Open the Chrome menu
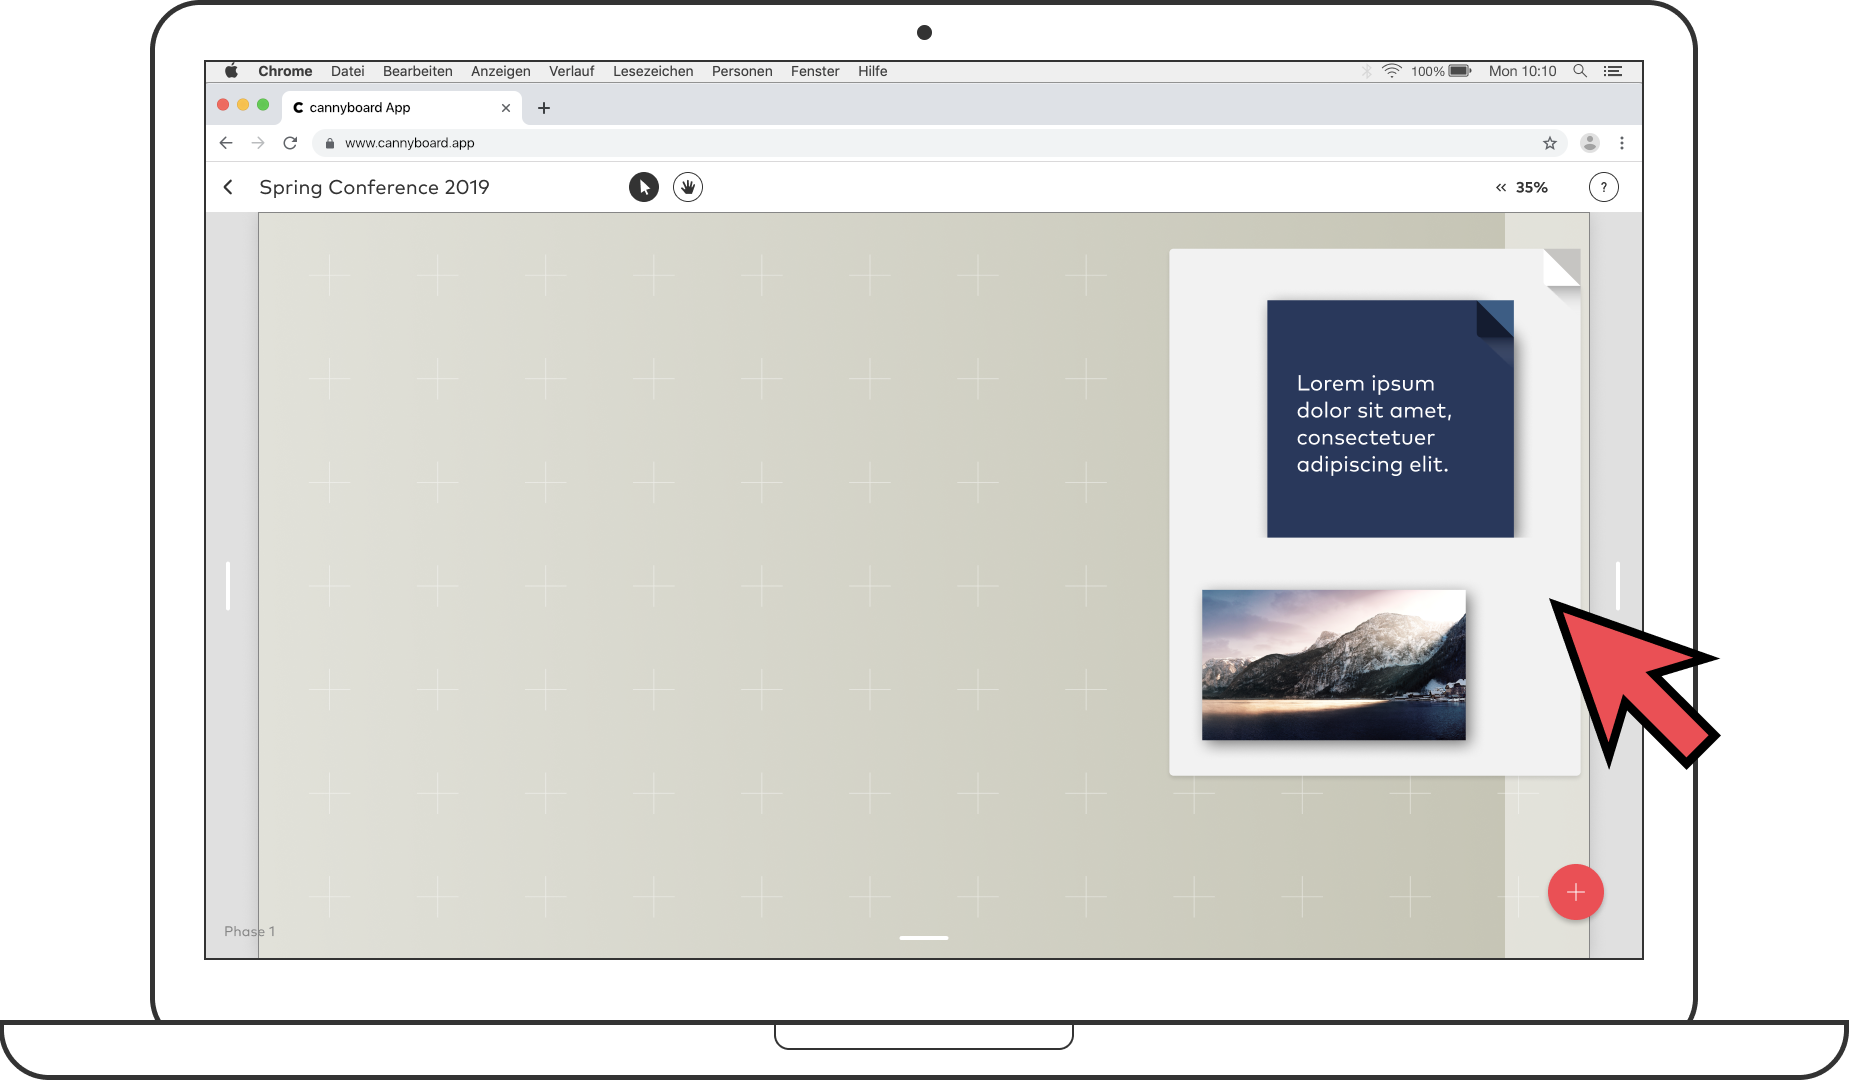 [x=285, y=71]
